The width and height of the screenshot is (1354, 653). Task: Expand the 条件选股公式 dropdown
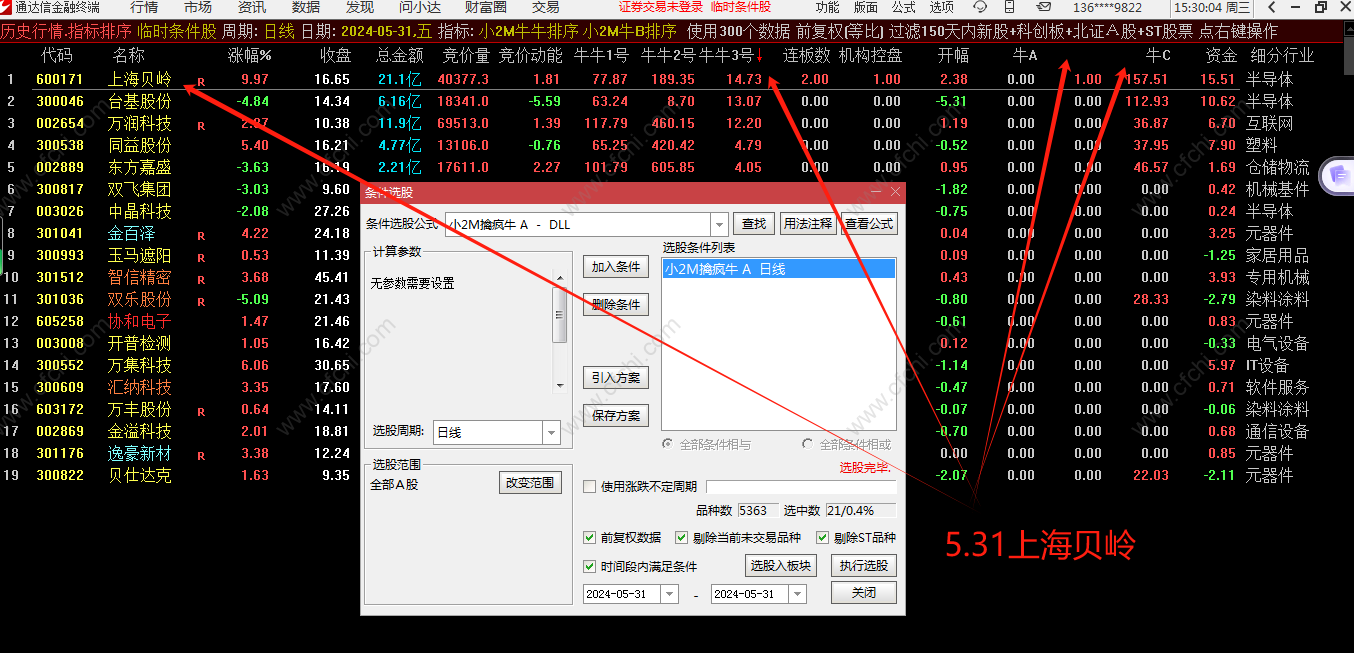(x=719, y=224)
